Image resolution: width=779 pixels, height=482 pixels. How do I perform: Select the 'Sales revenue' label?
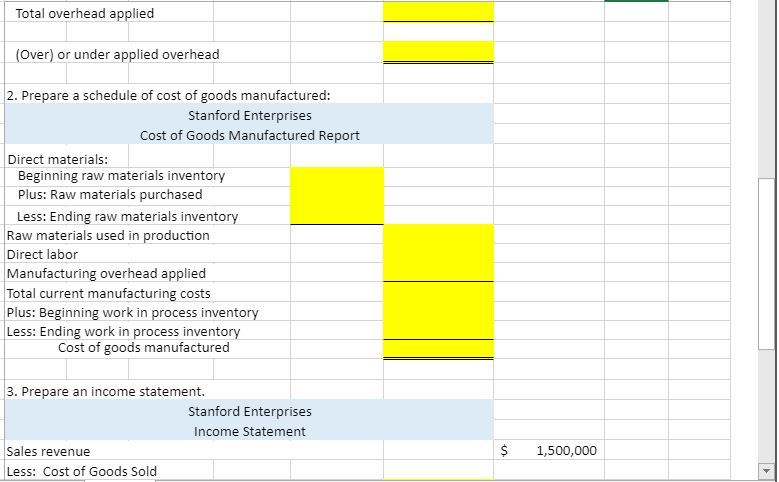pyautogui.click(x=48, y=452)
